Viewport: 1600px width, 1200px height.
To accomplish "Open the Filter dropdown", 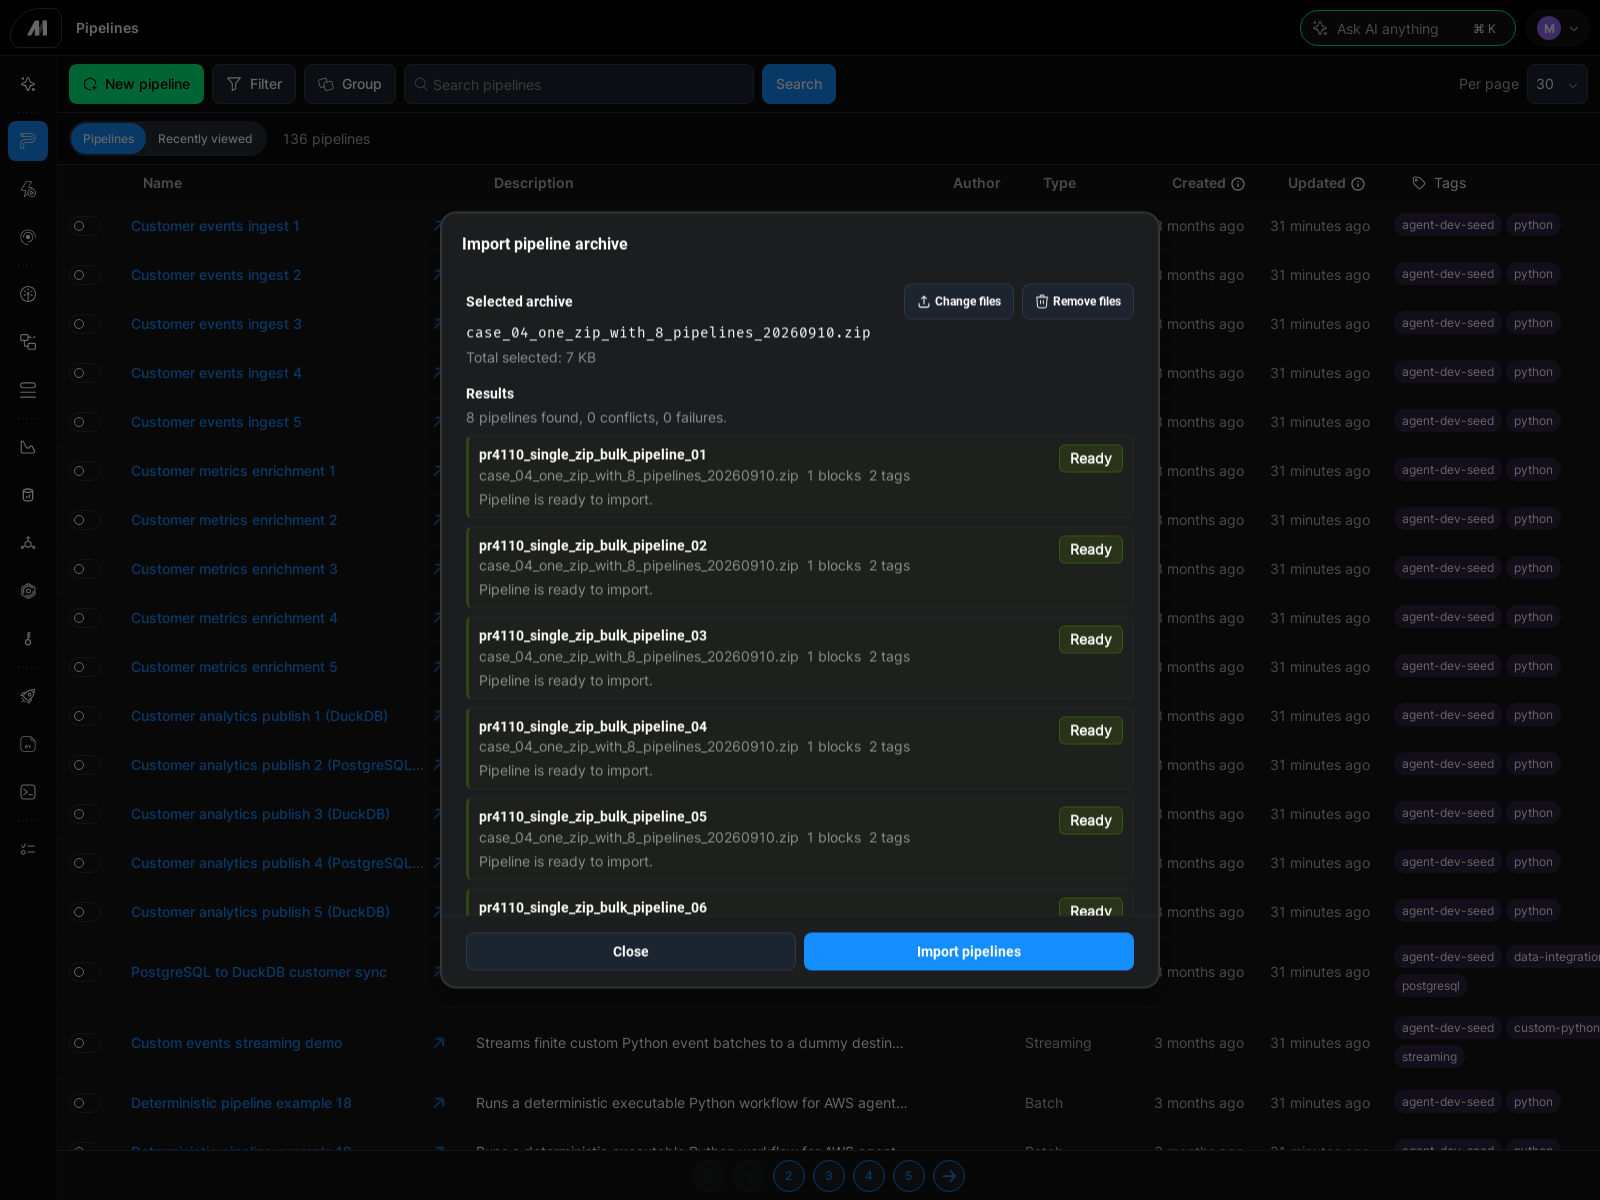I will (x=254, y=84).
